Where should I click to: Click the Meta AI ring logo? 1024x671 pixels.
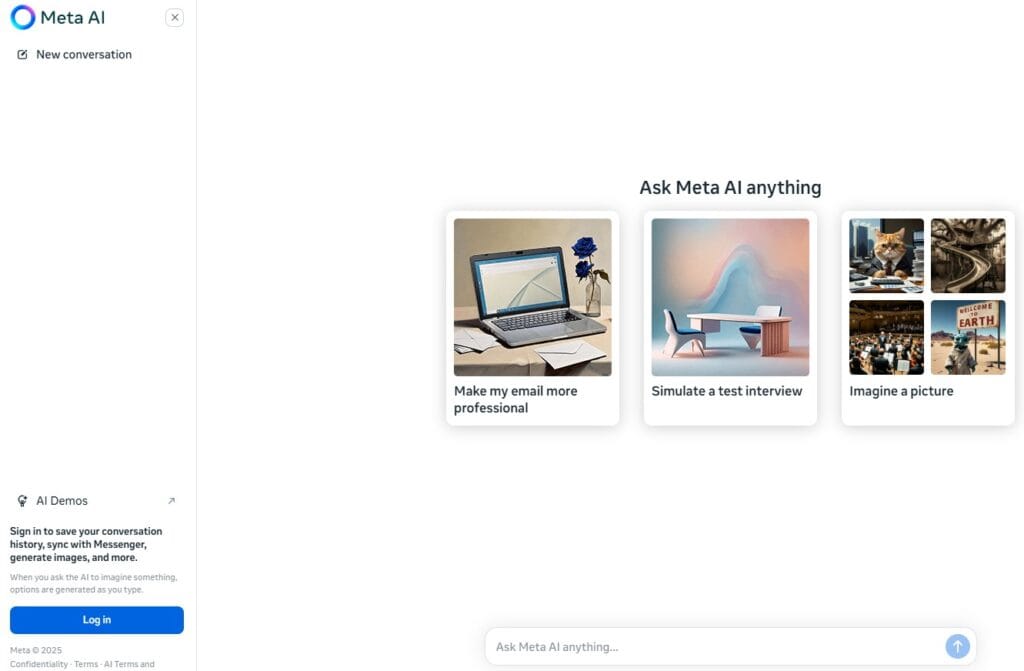[x=23, y=18]
